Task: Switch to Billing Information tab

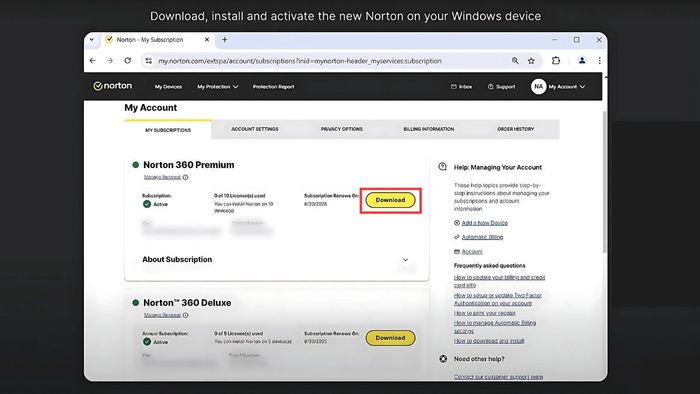Action: (429, 129)
